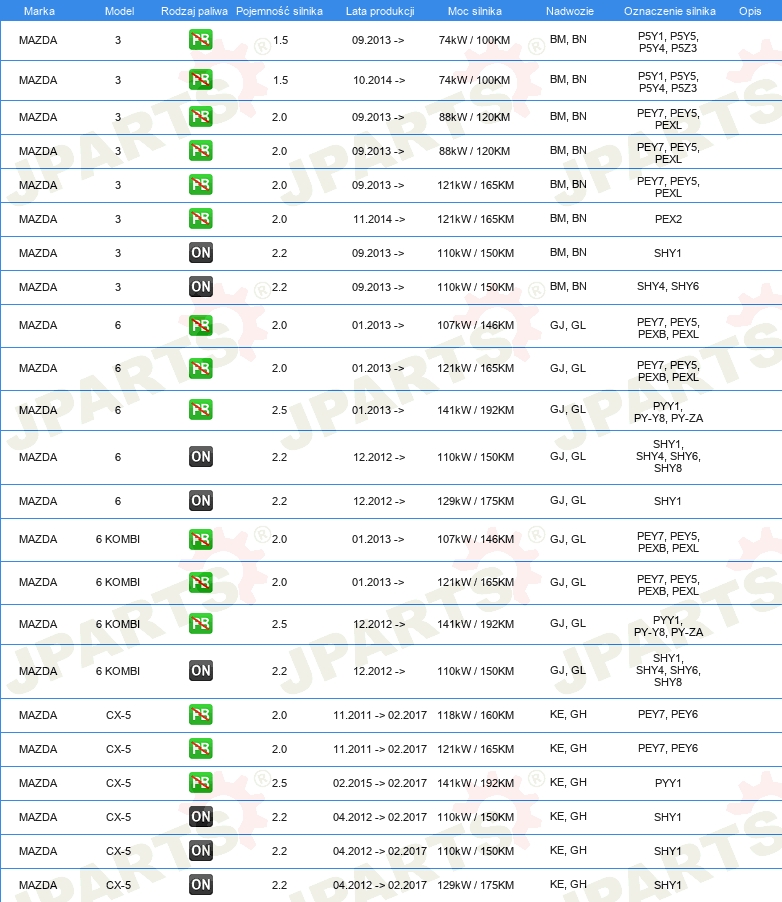This screenshot has height=902, width=782.
Task: Select BM, BN body cell in PEX2 row
Action: (x=568, y=219)
